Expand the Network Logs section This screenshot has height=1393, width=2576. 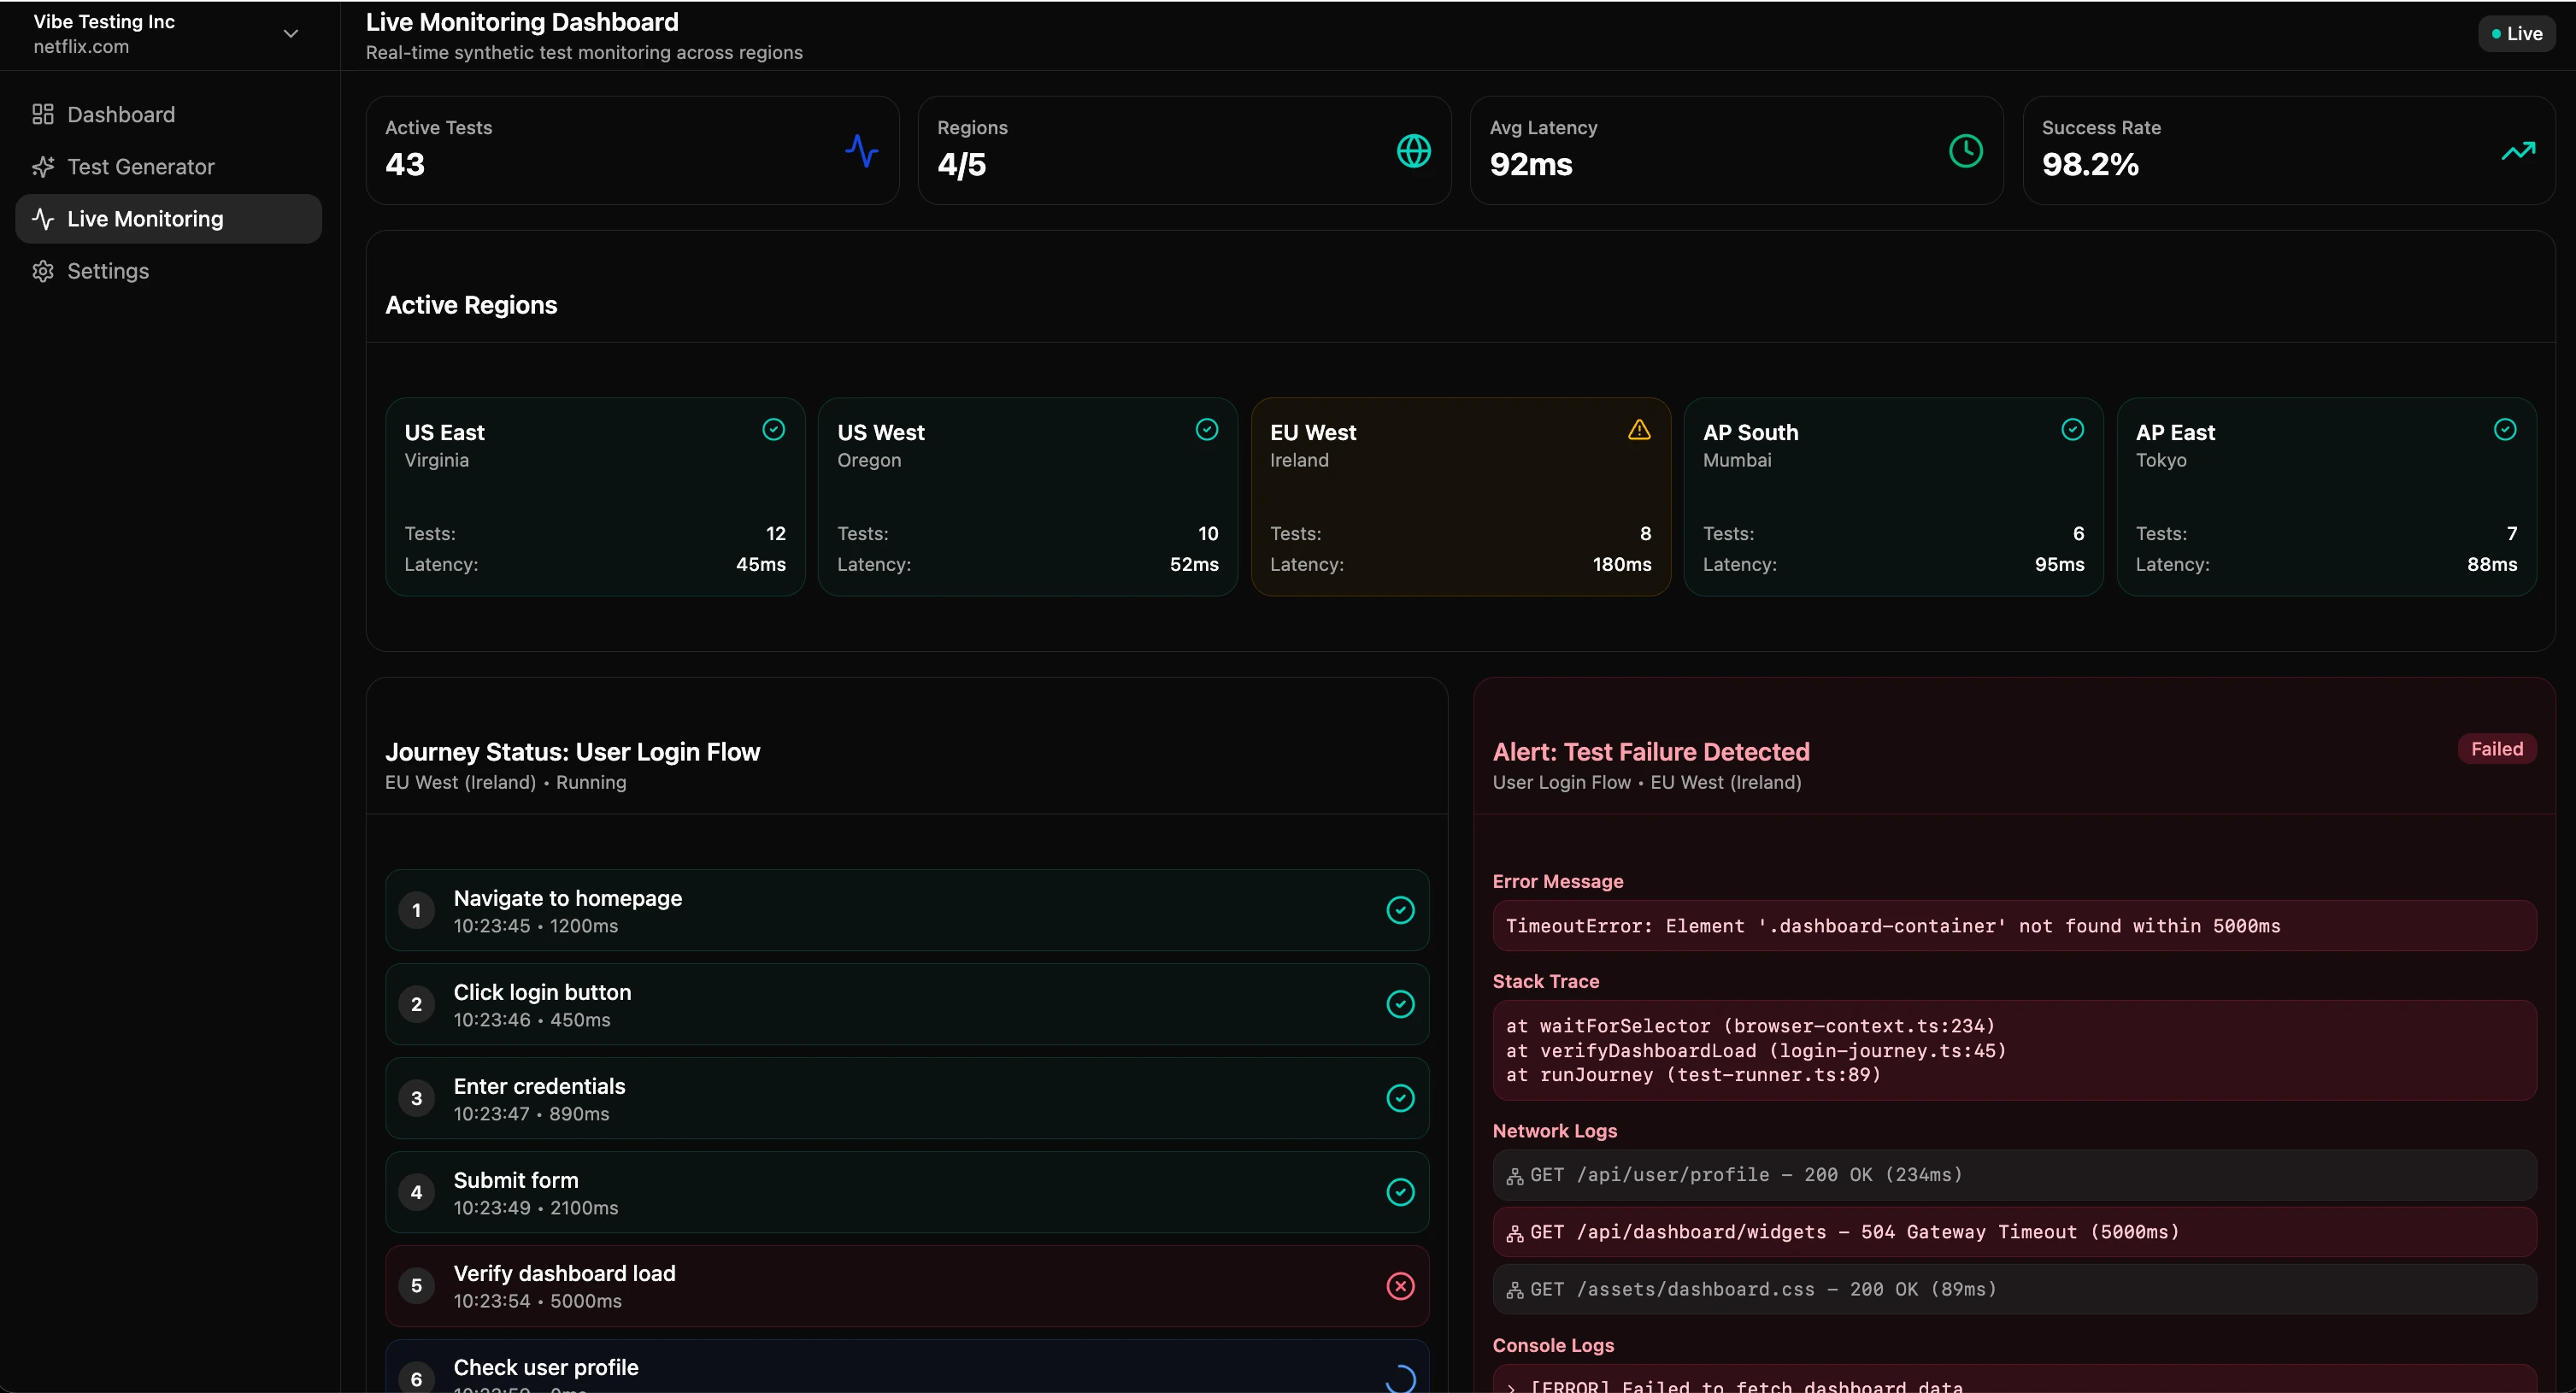click(x=1553, y=1131)
